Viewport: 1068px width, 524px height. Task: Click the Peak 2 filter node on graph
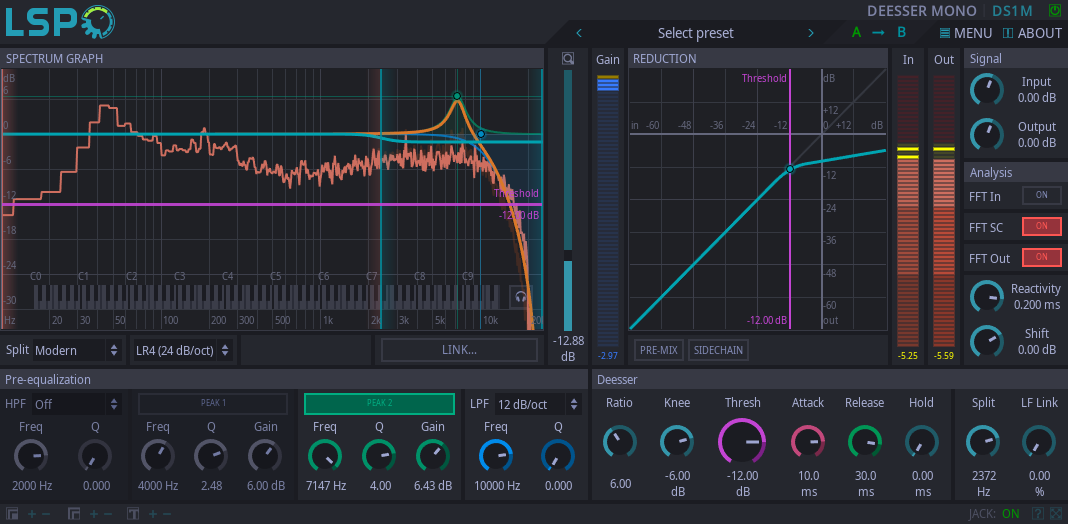(x=457, y=96)
